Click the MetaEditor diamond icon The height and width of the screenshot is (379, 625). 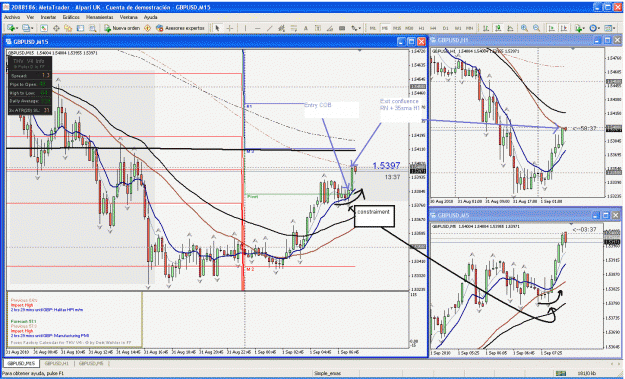(x=147, y=28)
